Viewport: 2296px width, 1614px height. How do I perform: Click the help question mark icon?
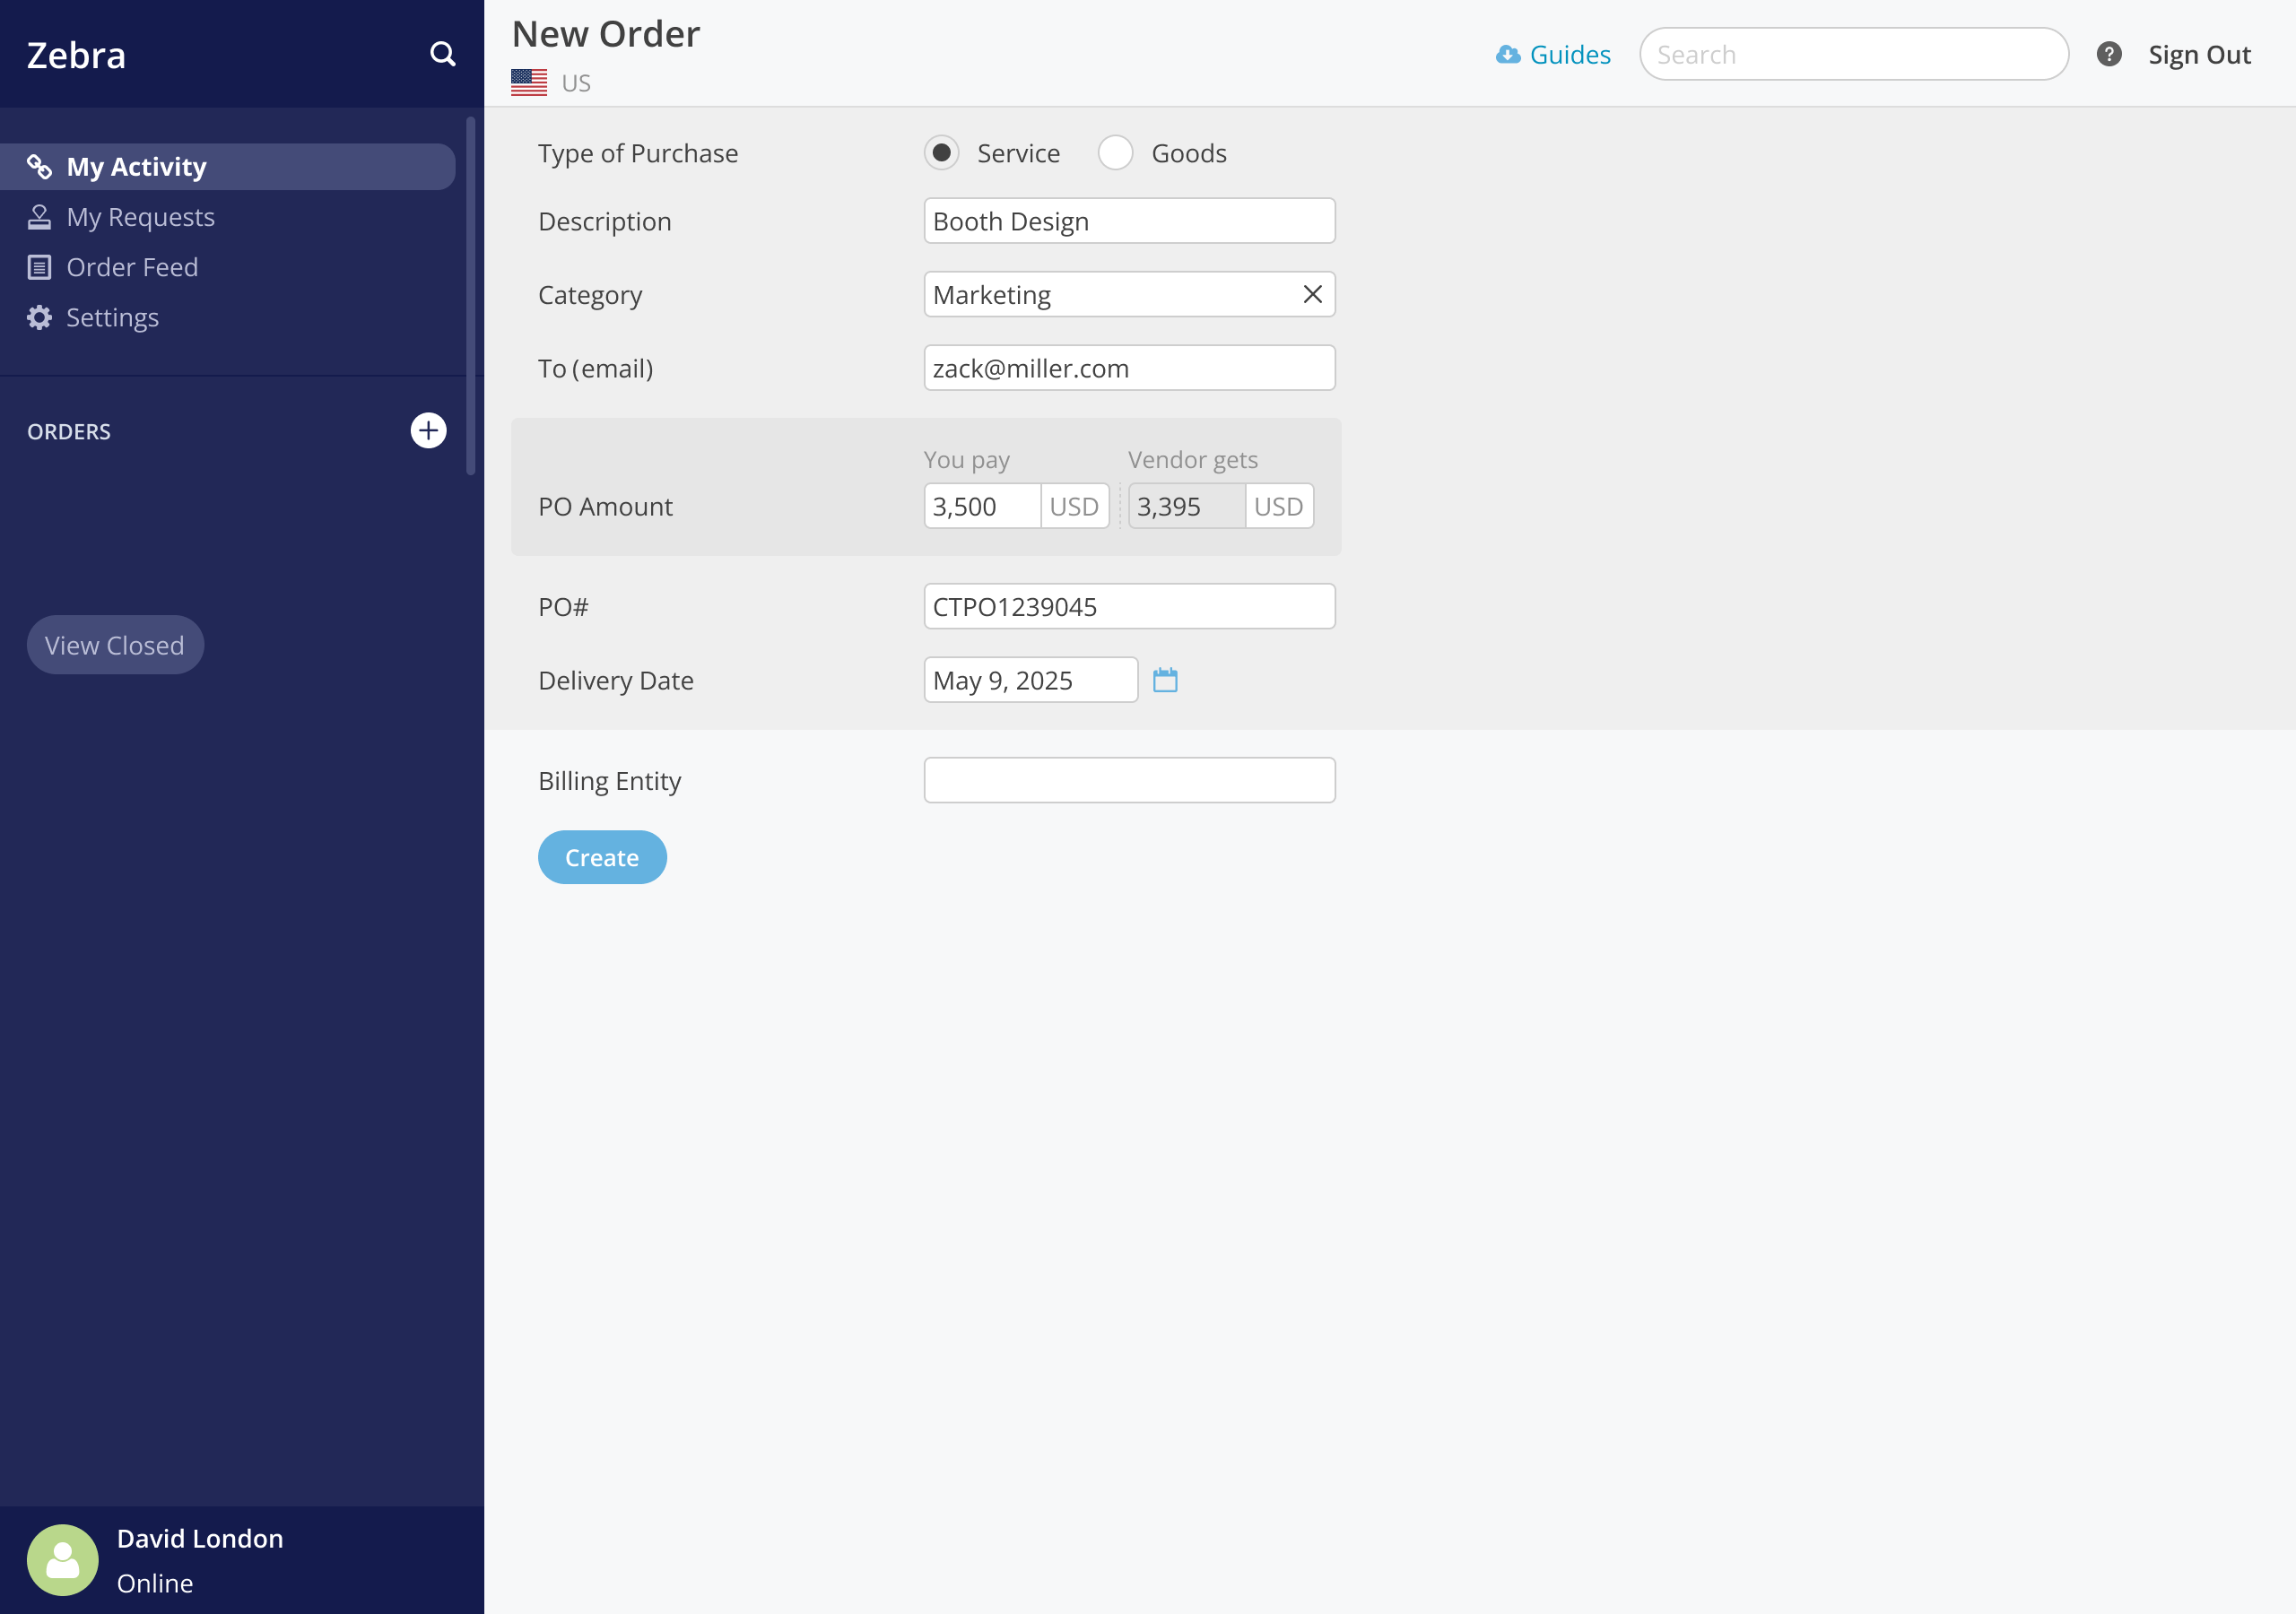point(2109,54)
